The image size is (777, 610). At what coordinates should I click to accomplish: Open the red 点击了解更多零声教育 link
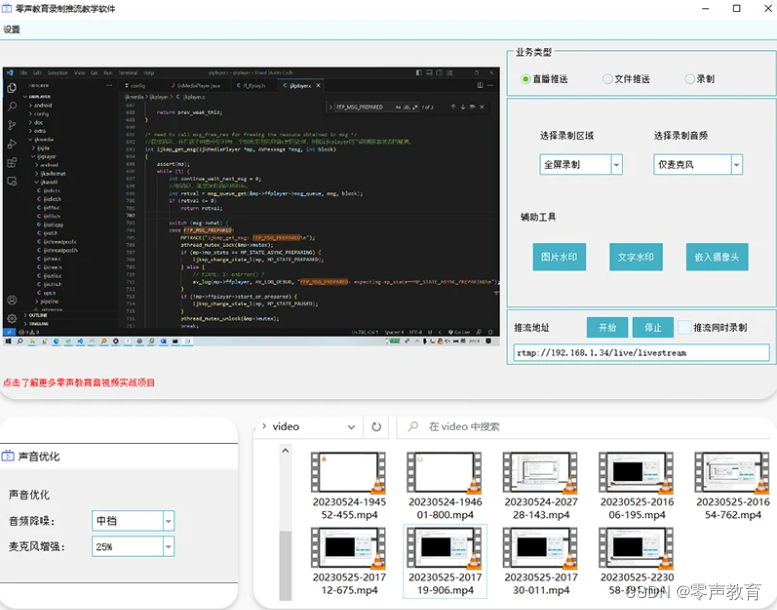point(79,383)
